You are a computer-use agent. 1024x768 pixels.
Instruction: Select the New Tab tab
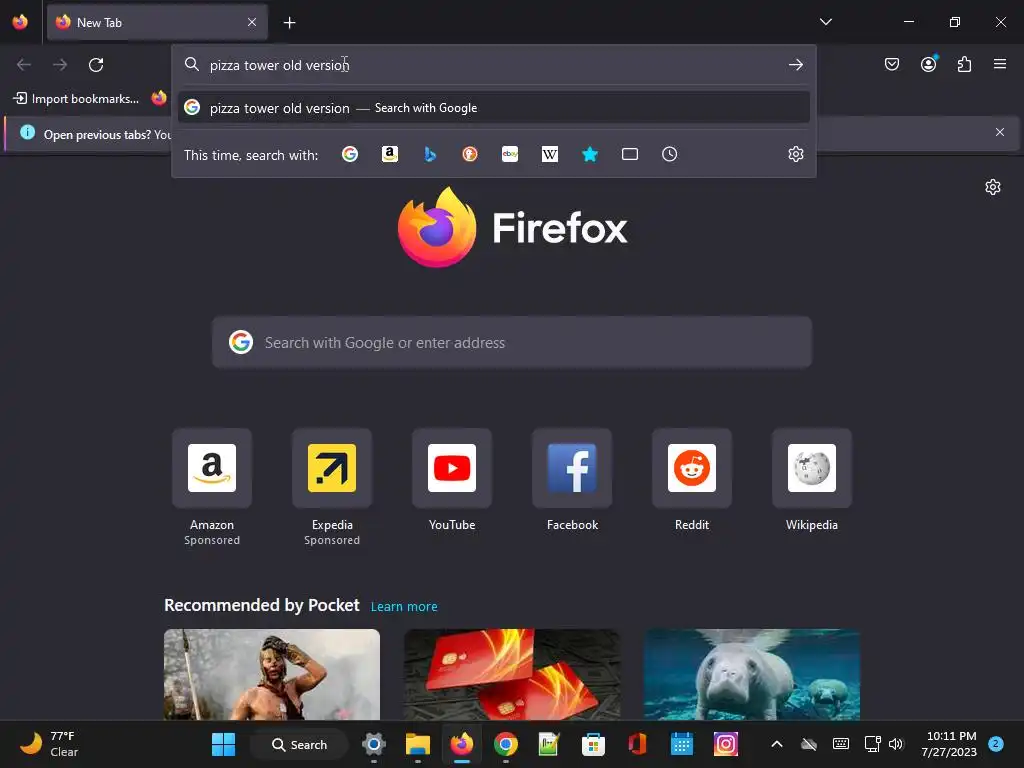point(157,22)
